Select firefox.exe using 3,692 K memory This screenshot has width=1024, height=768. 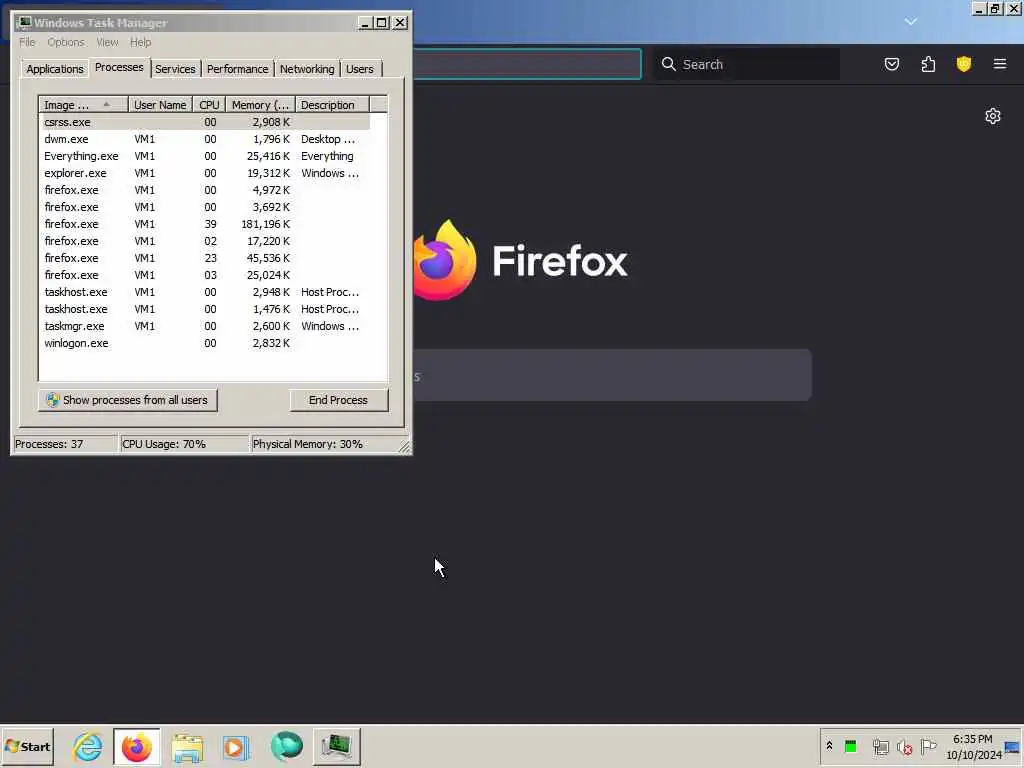[206, 207]
